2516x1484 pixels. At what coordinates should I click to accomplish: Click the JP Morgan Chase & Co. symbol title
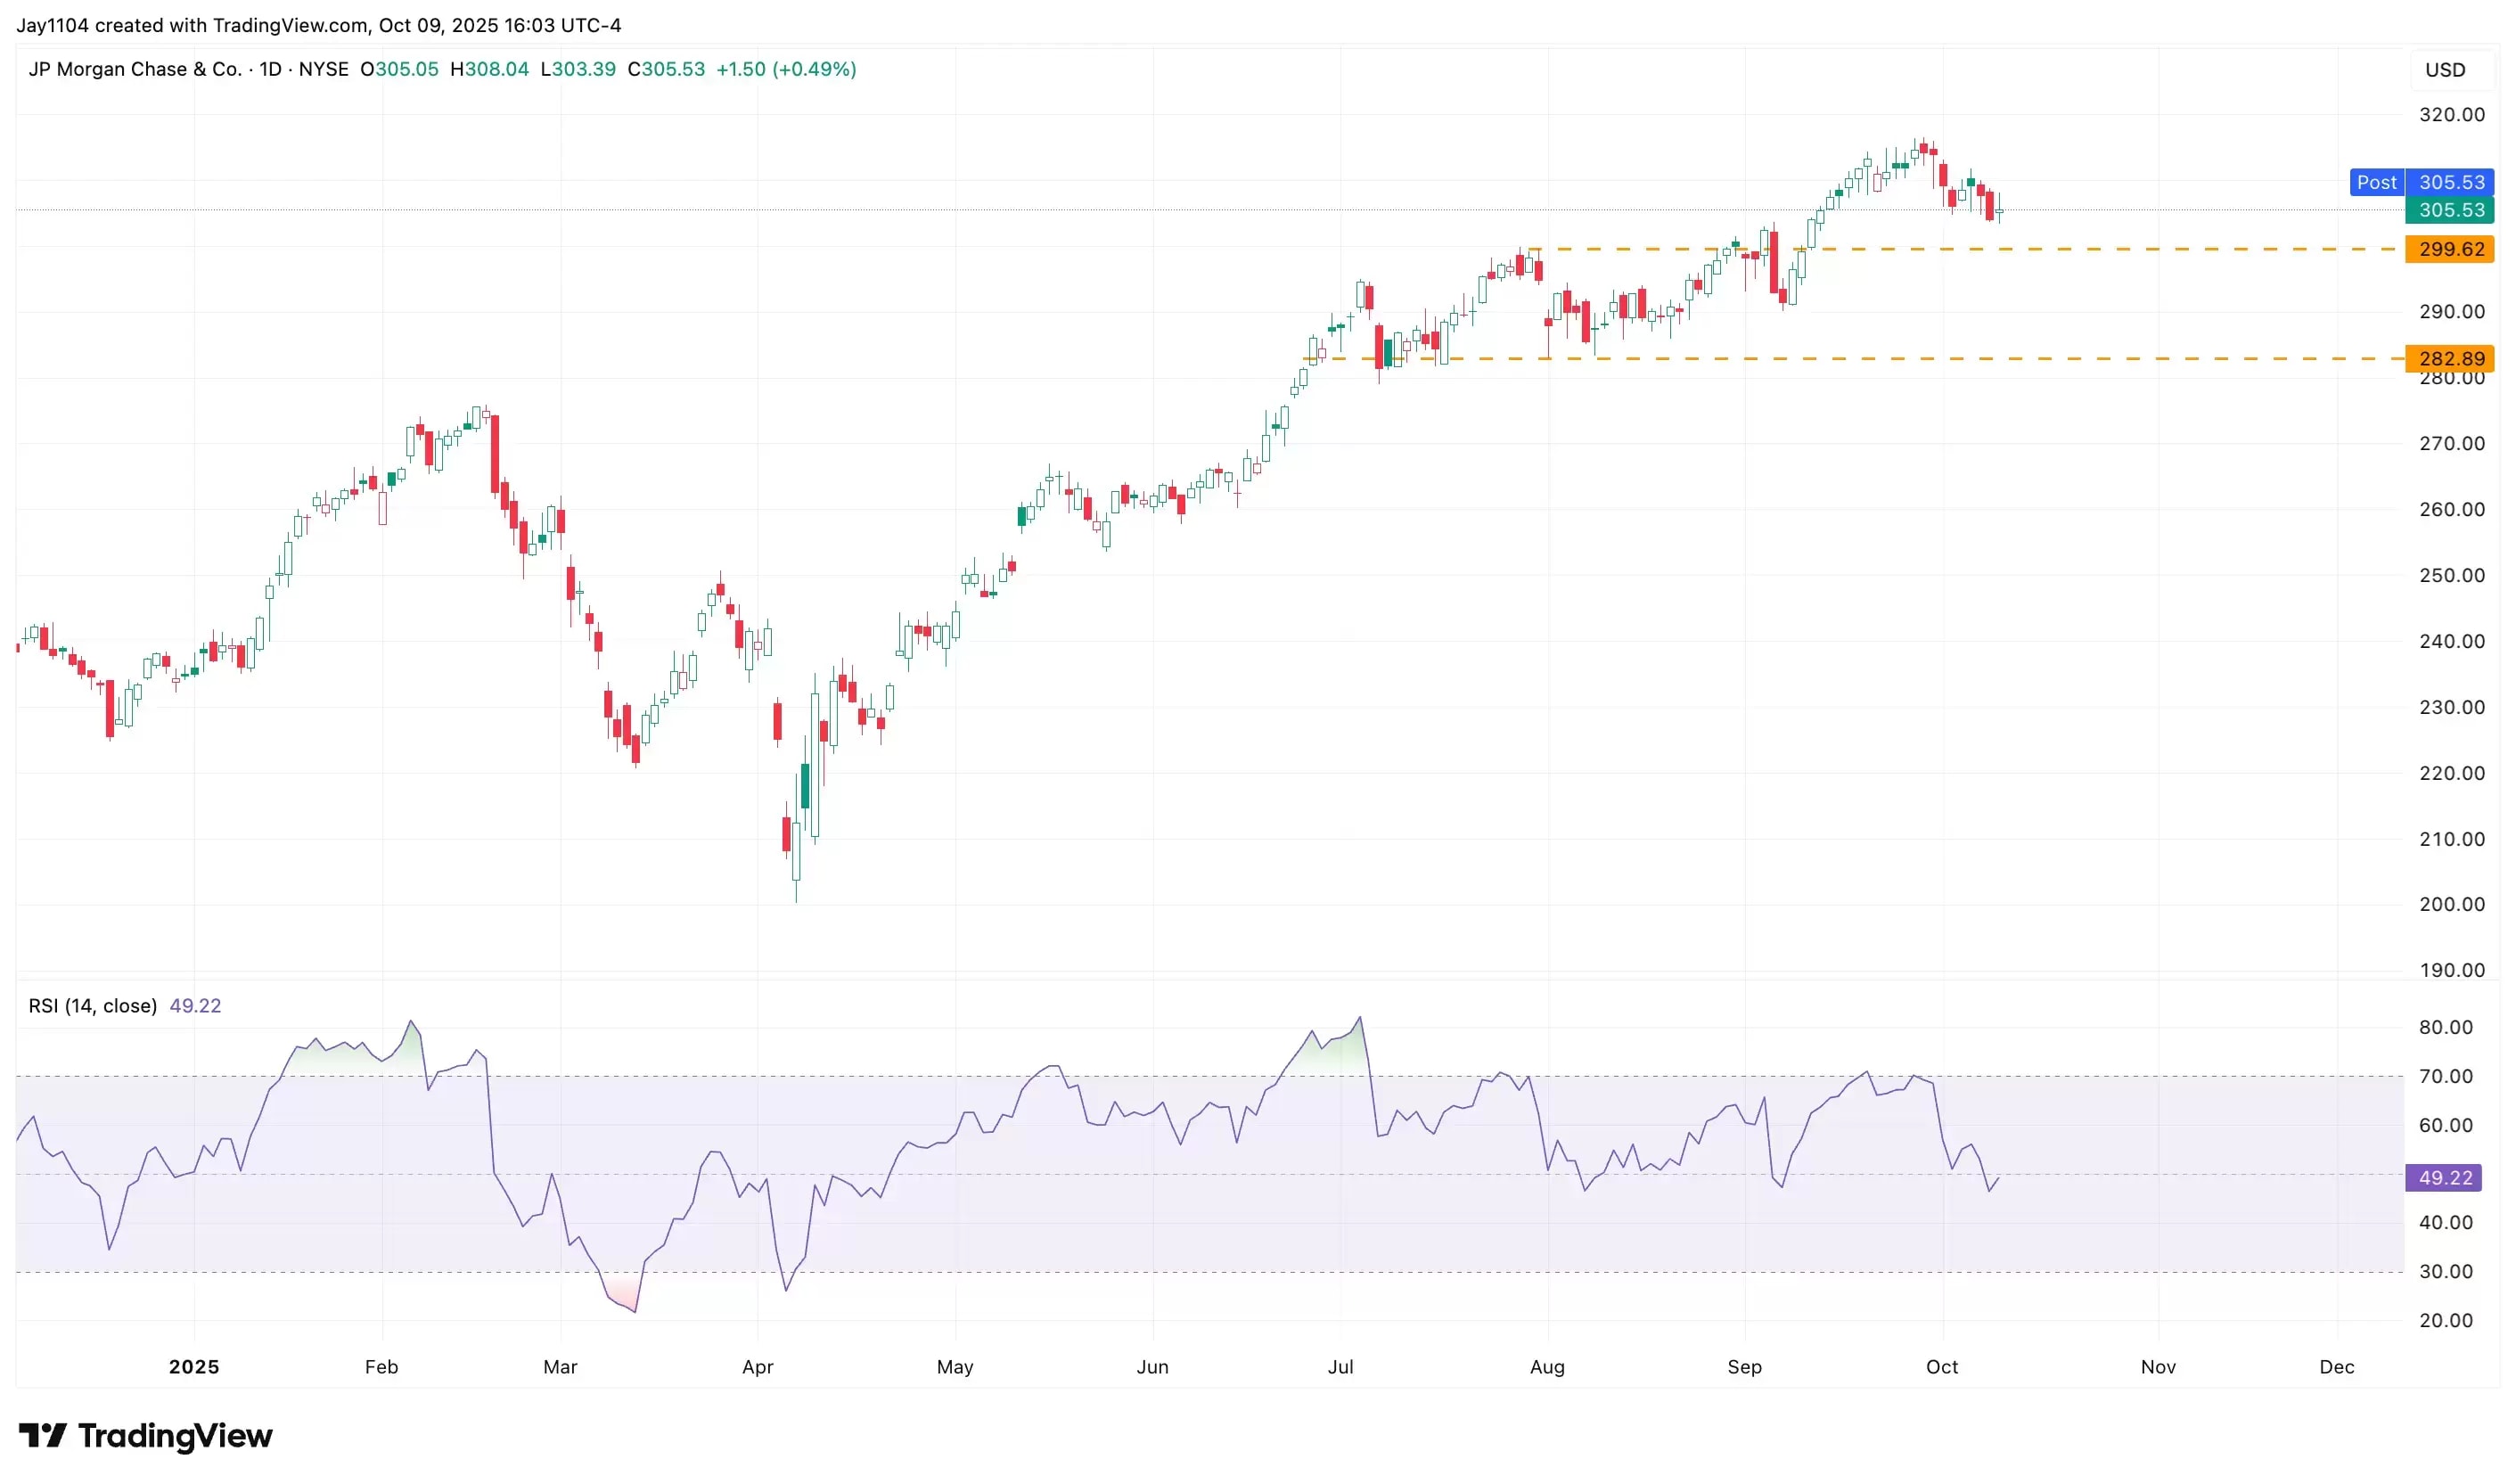[135, 69]
